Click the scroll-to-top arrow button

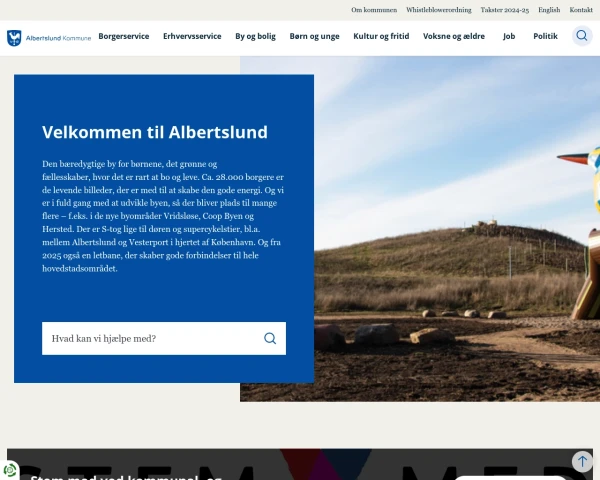click(582, 461)
